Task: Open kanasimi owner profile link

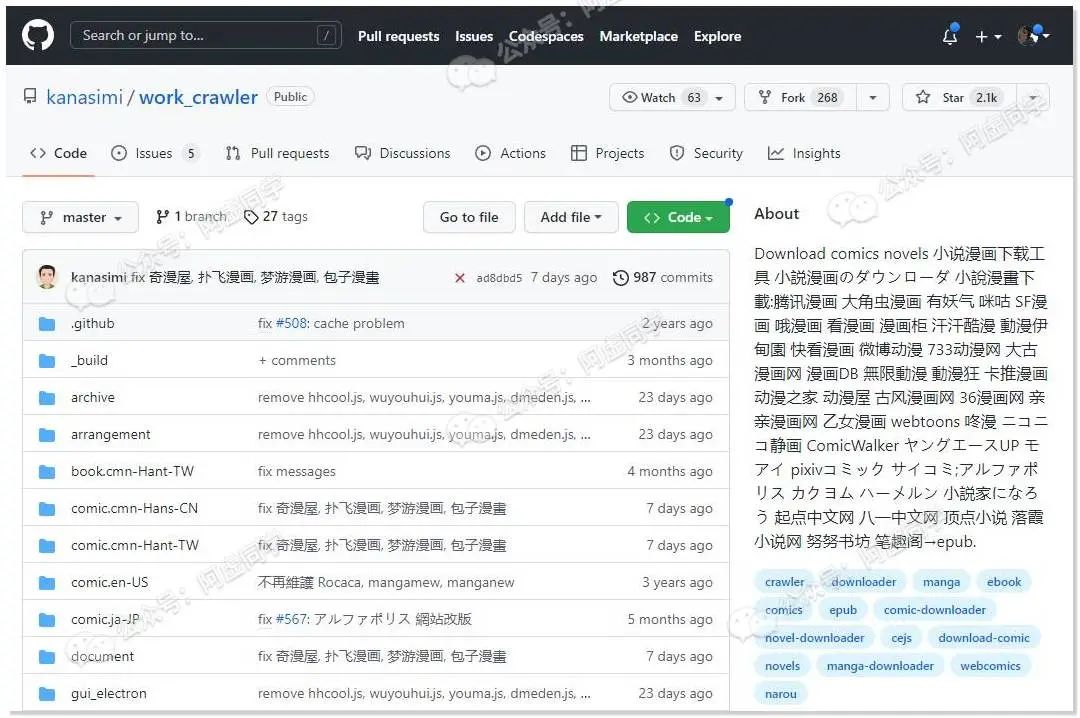Action: tap(84, 97)
